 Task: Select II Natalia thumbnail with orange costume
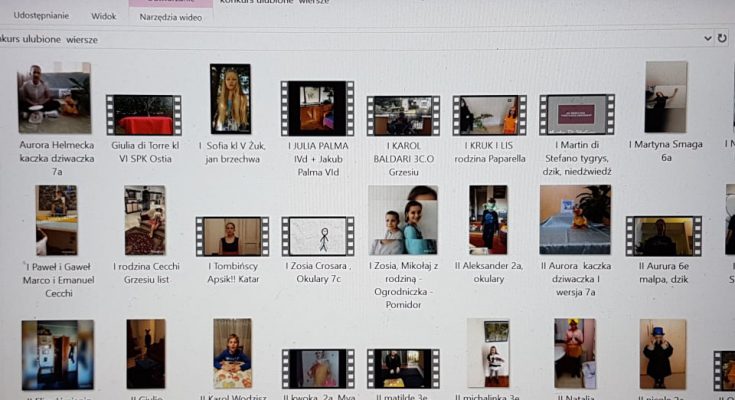click(x=575, y=354)
